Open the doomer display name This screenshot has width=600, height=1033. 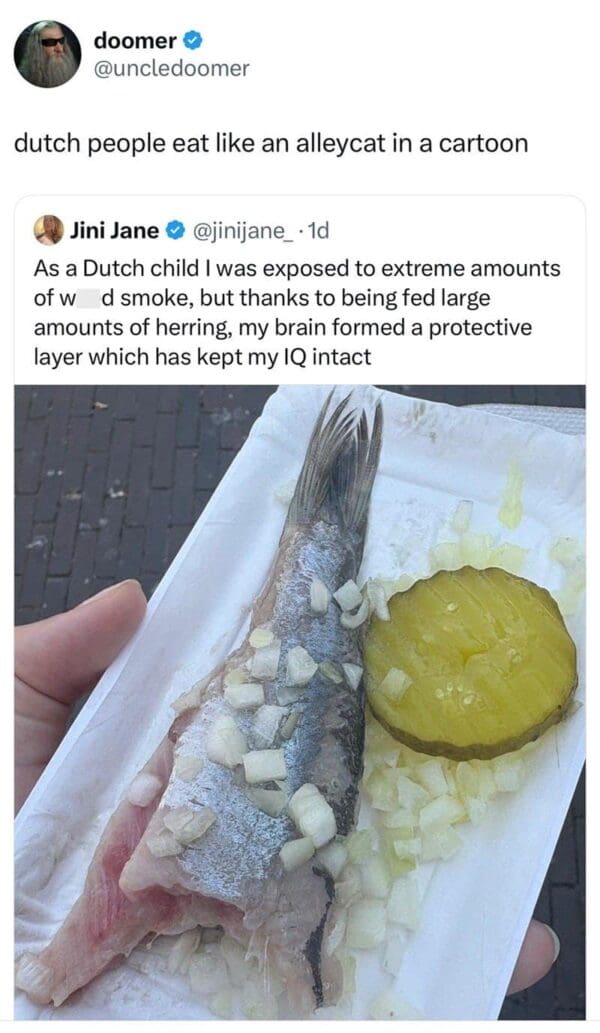pyautogui.click(x=135, y=40)
